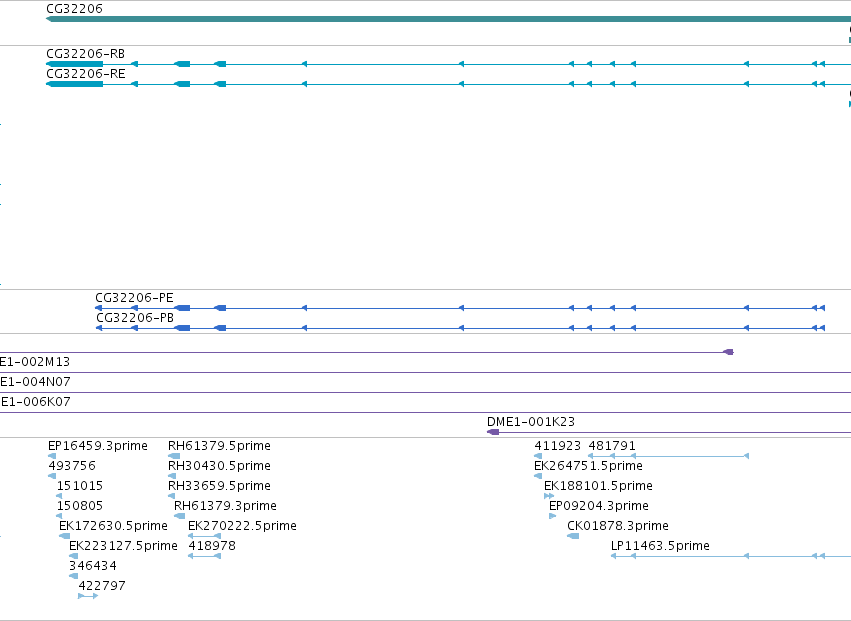Select the EK223127.5prime EST label
The image size is (851, 621).
(x=123, y=546)
